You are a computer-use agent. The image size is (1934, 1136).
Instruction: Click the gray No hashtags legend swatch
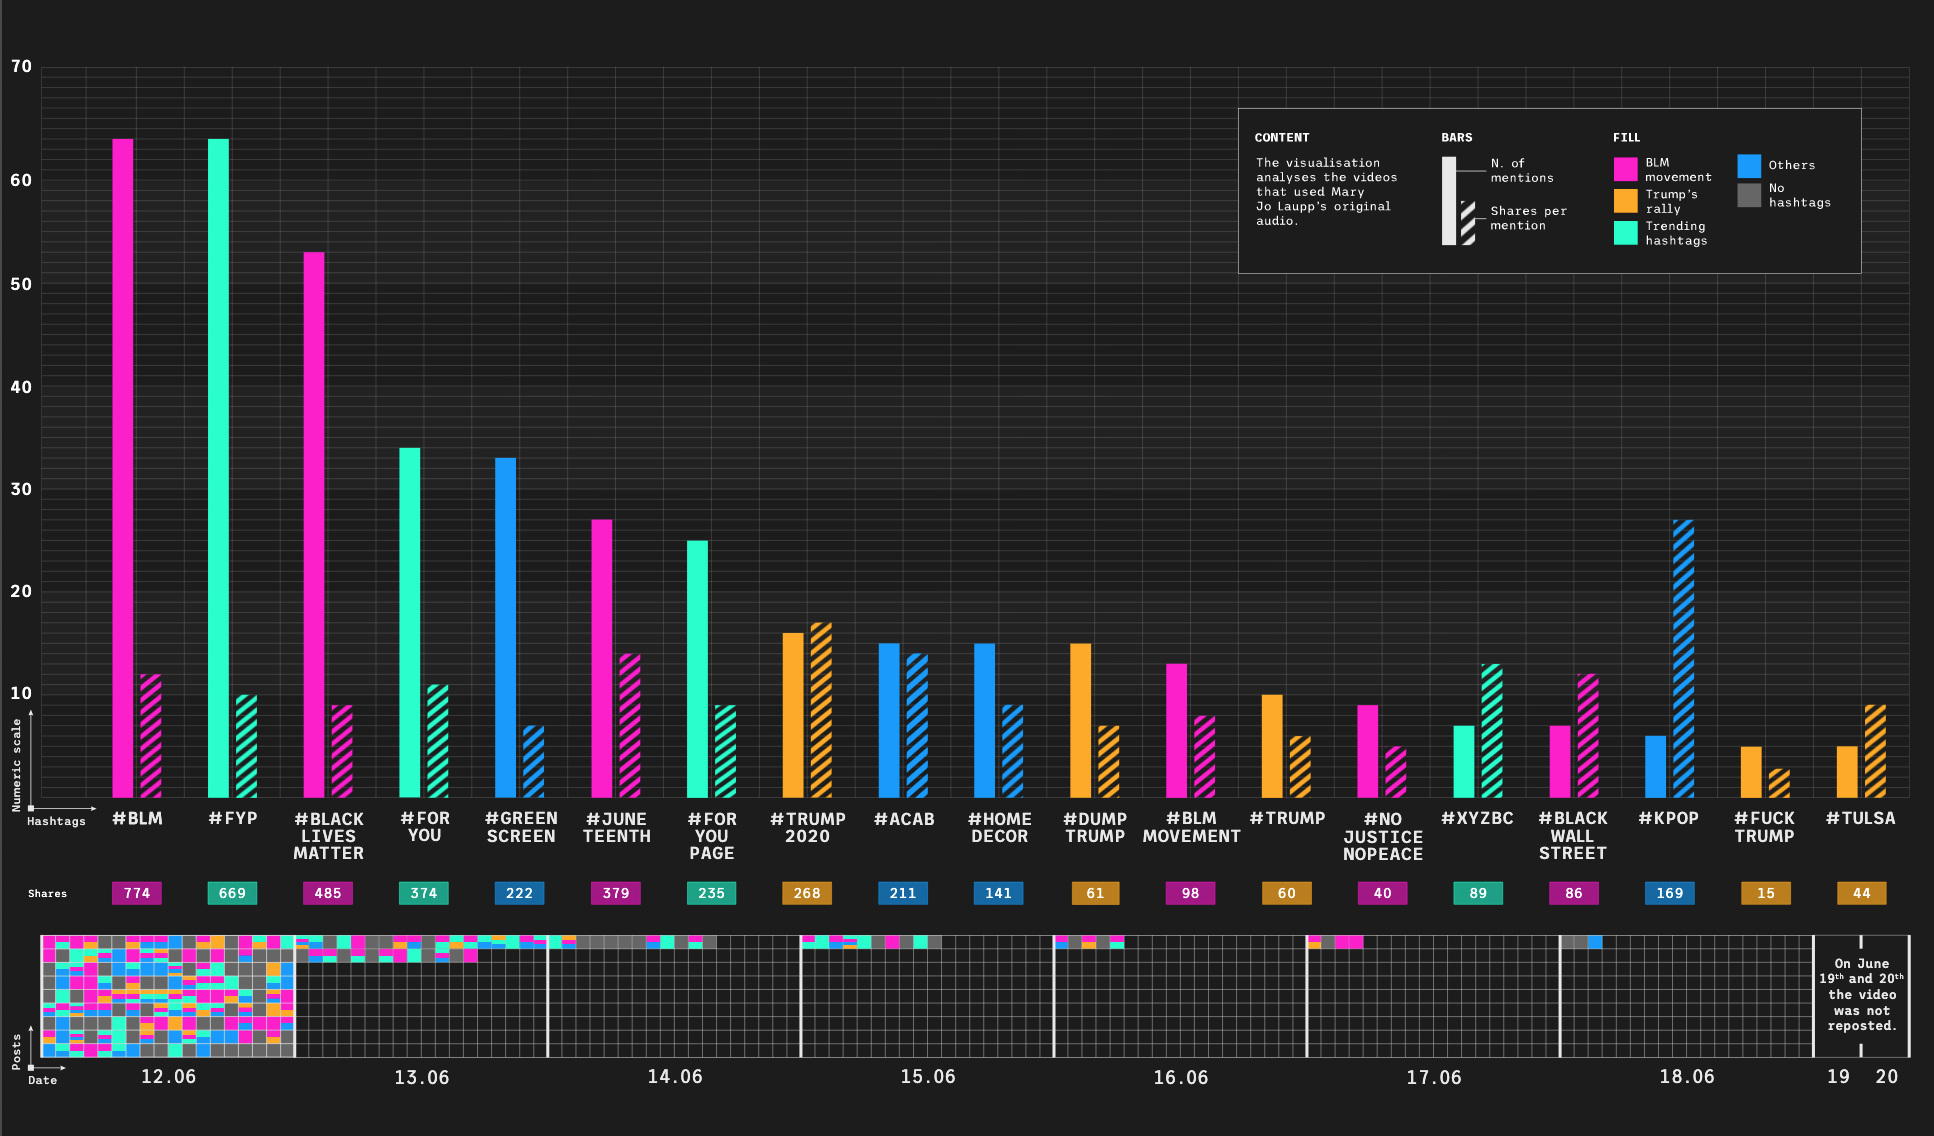1748,195
